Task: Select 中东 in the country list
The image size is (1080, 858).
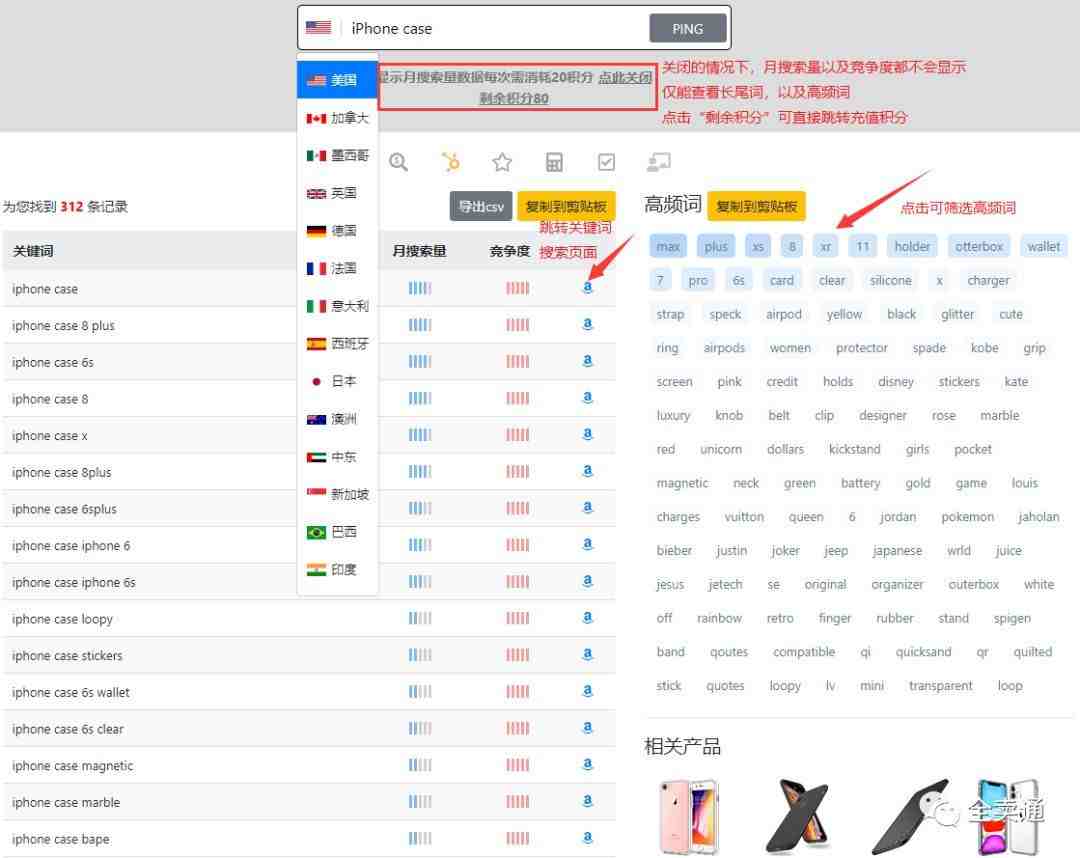Action: tap(338, 456)
